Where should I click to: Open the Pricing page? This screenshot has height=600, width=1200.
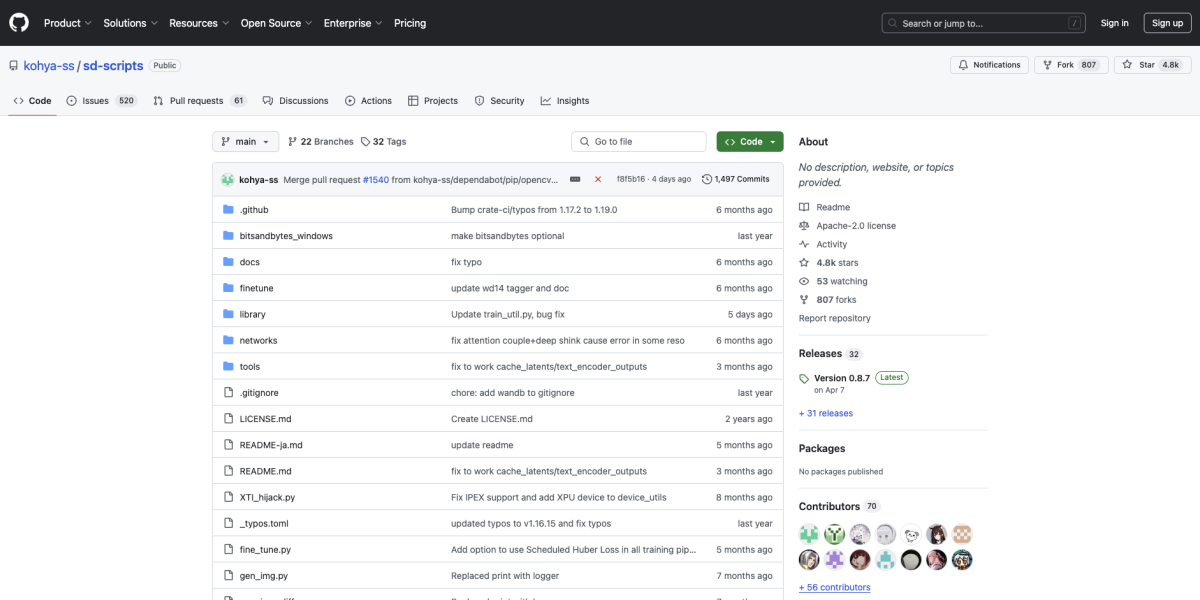[x=410, y=23]
